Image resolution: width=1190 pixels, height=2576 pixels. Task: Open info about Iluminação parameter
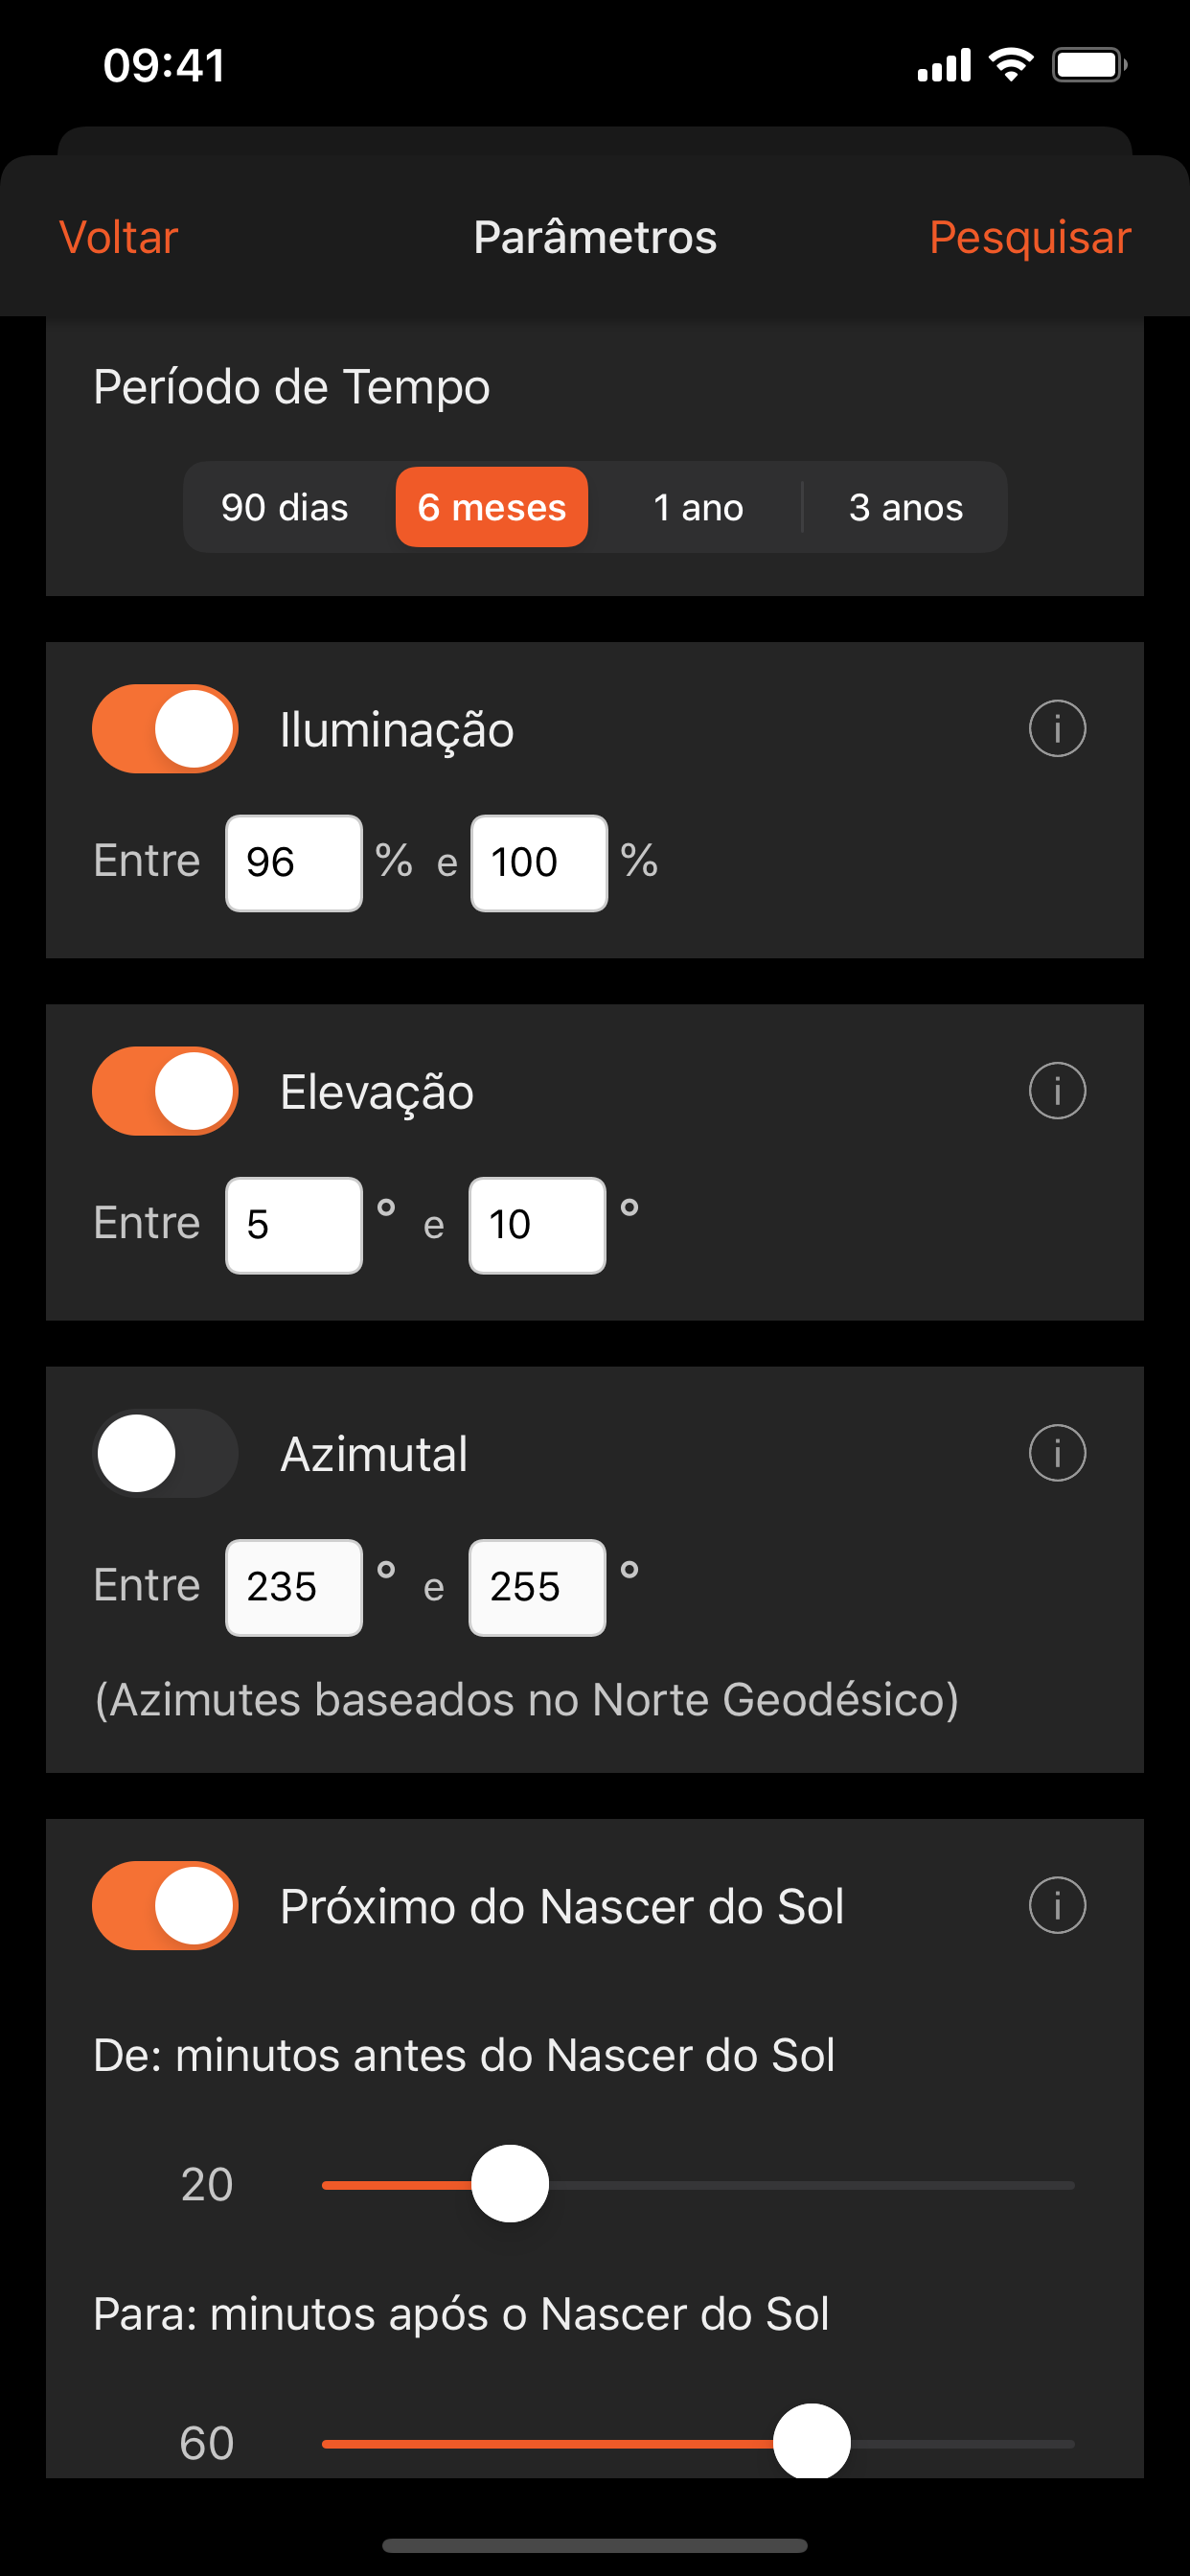point(1056,728)
